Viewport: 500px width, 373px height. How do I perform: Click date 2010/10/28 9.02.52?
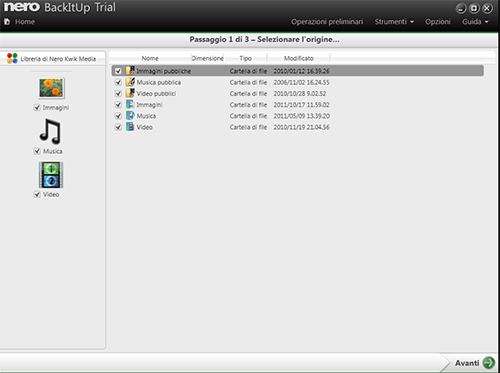pyautogui.click(x=300, y=94)
